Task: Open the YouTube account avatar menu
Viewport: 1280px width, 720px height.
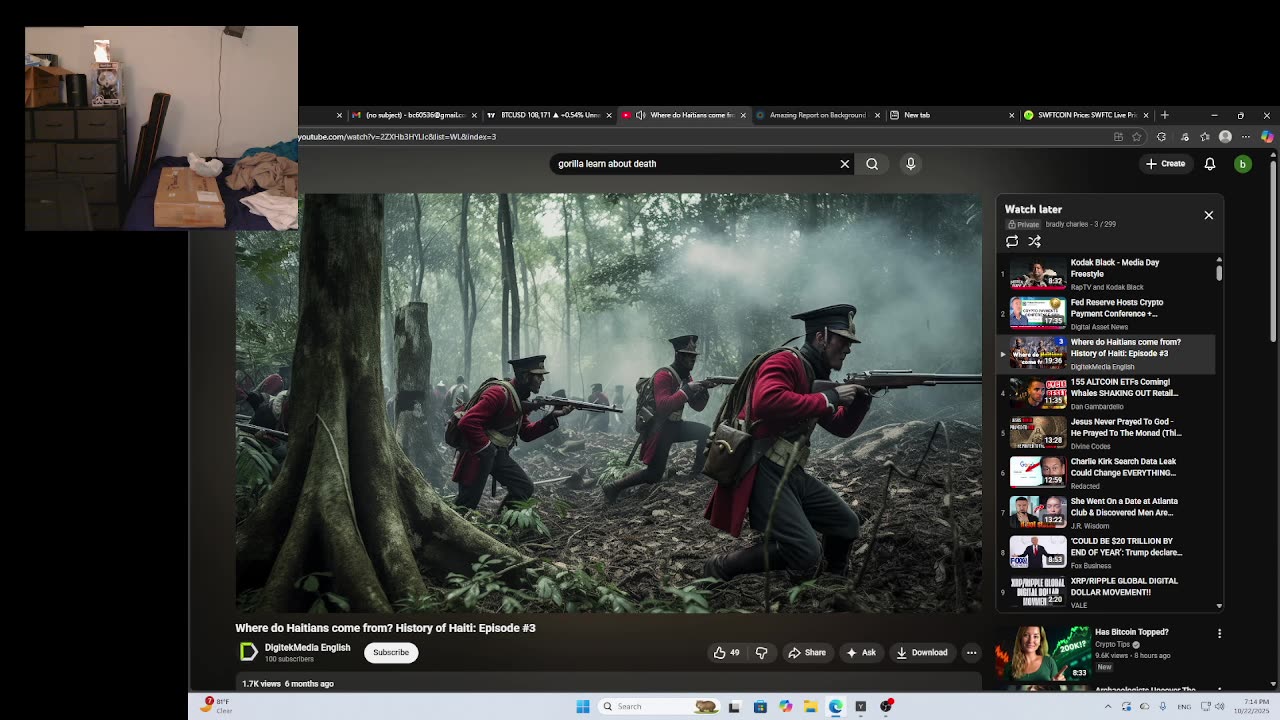Action: coord(1243,164)
